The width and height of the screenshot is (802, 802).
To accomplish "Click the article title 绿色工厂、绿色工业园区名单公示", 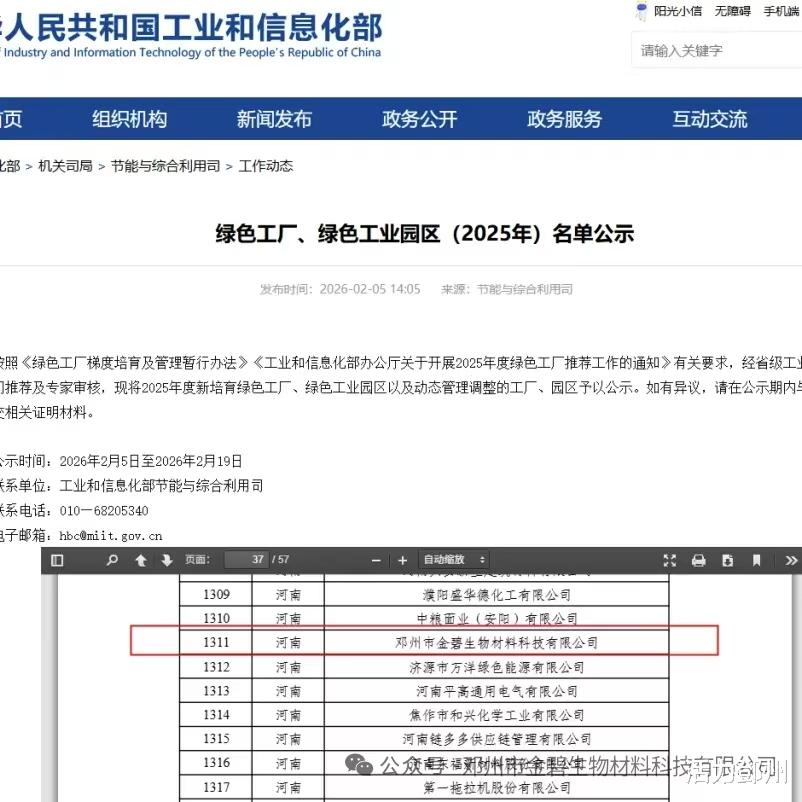I will click(425, 234).
